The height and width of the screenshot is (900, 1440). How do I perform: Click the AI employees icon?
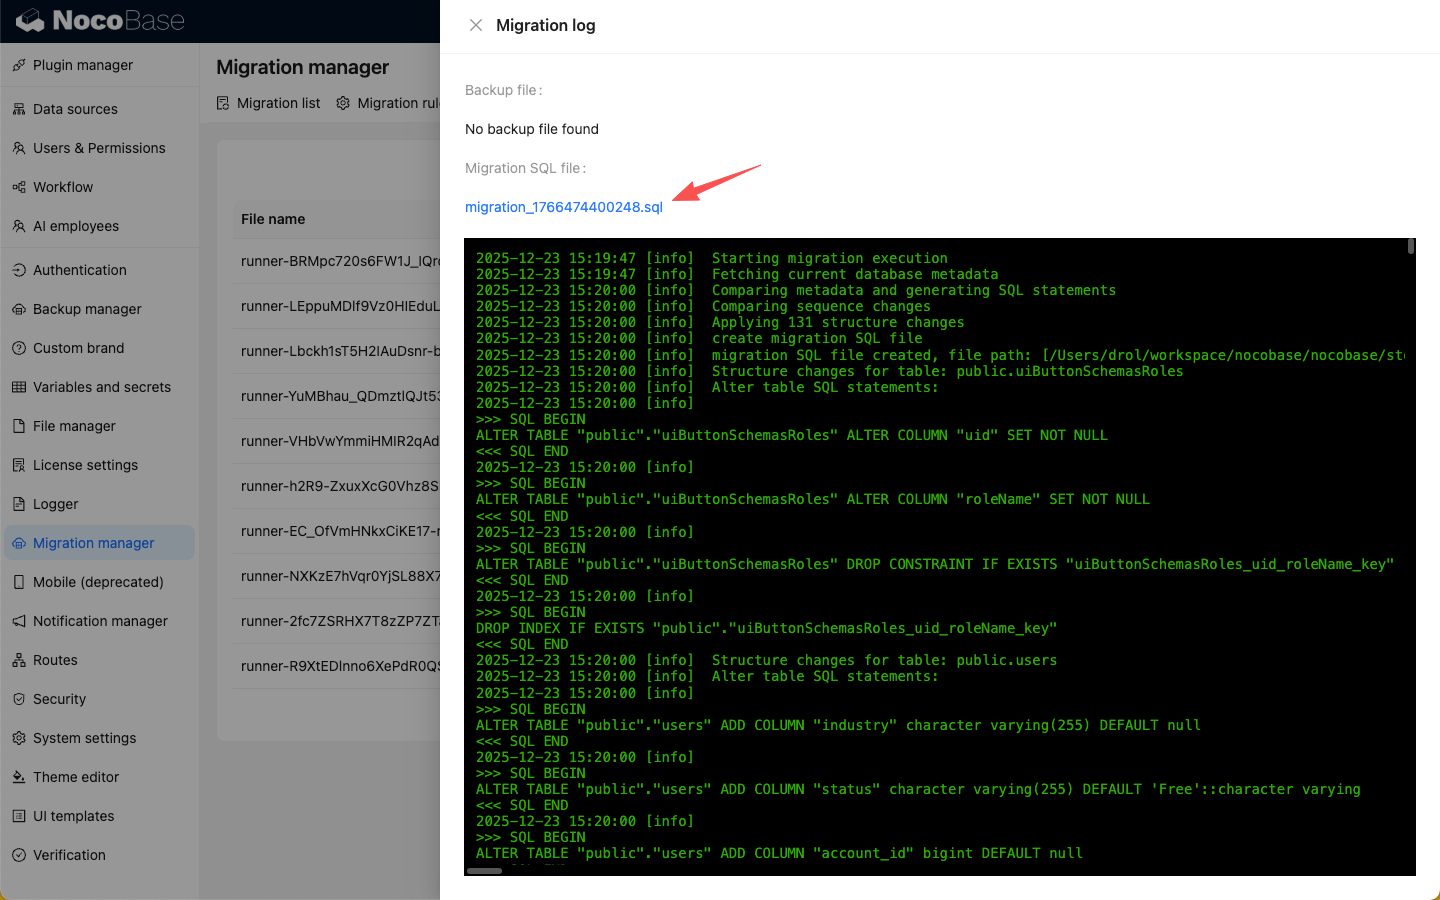click(x=19, y=226)
